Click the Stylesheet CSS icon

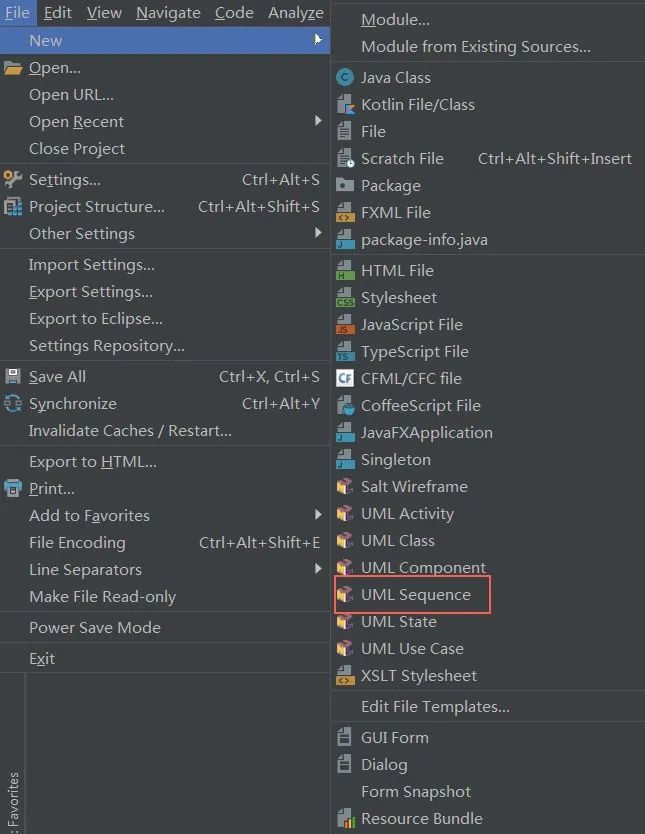tap(345, 297)
